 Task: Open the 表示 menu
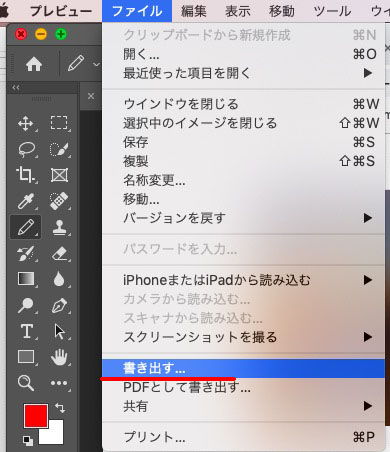pyautogui.click(x=238, y=11)
